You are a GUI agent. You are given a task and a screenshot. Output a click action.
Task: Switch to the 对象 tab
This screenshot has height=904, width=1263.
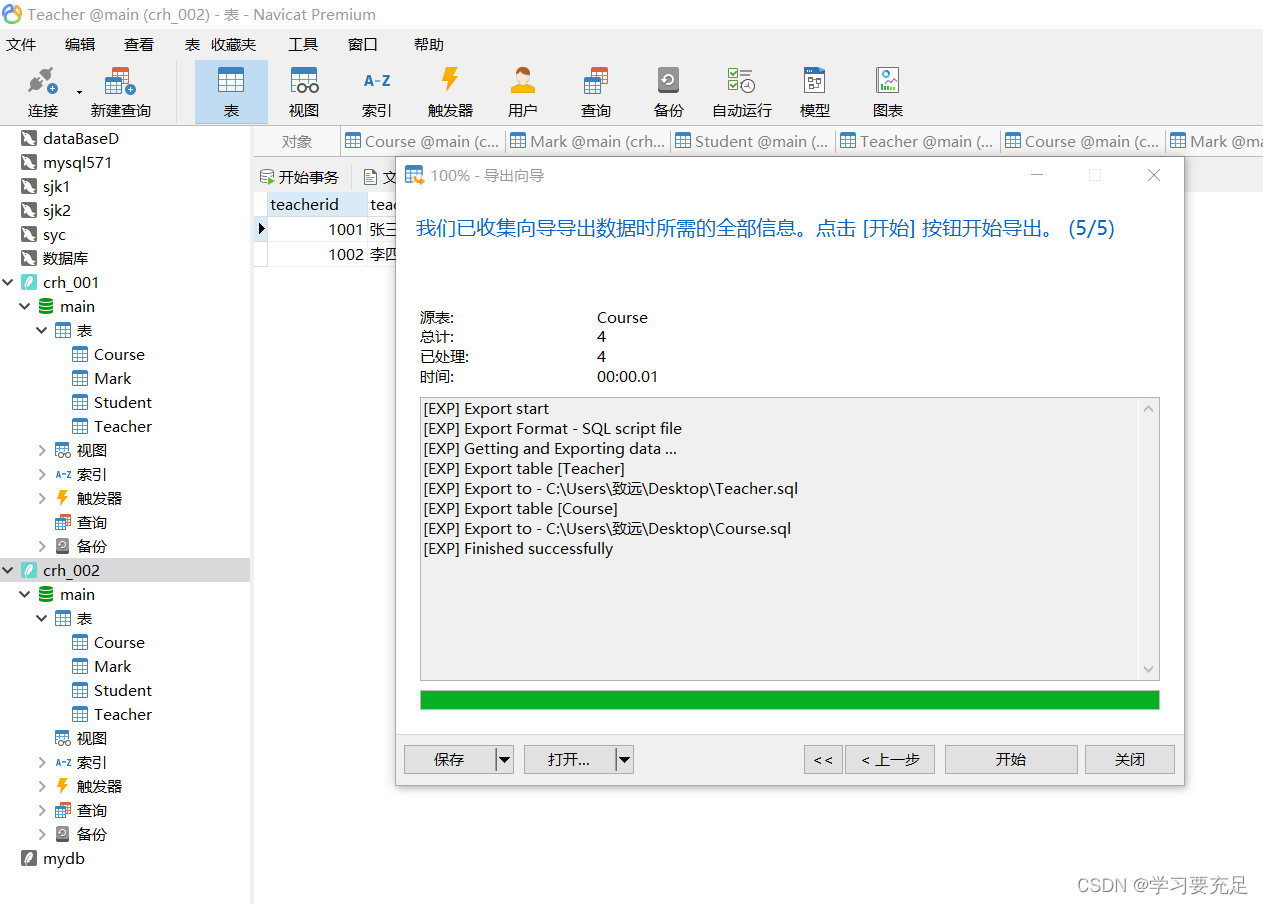(297, 141)
